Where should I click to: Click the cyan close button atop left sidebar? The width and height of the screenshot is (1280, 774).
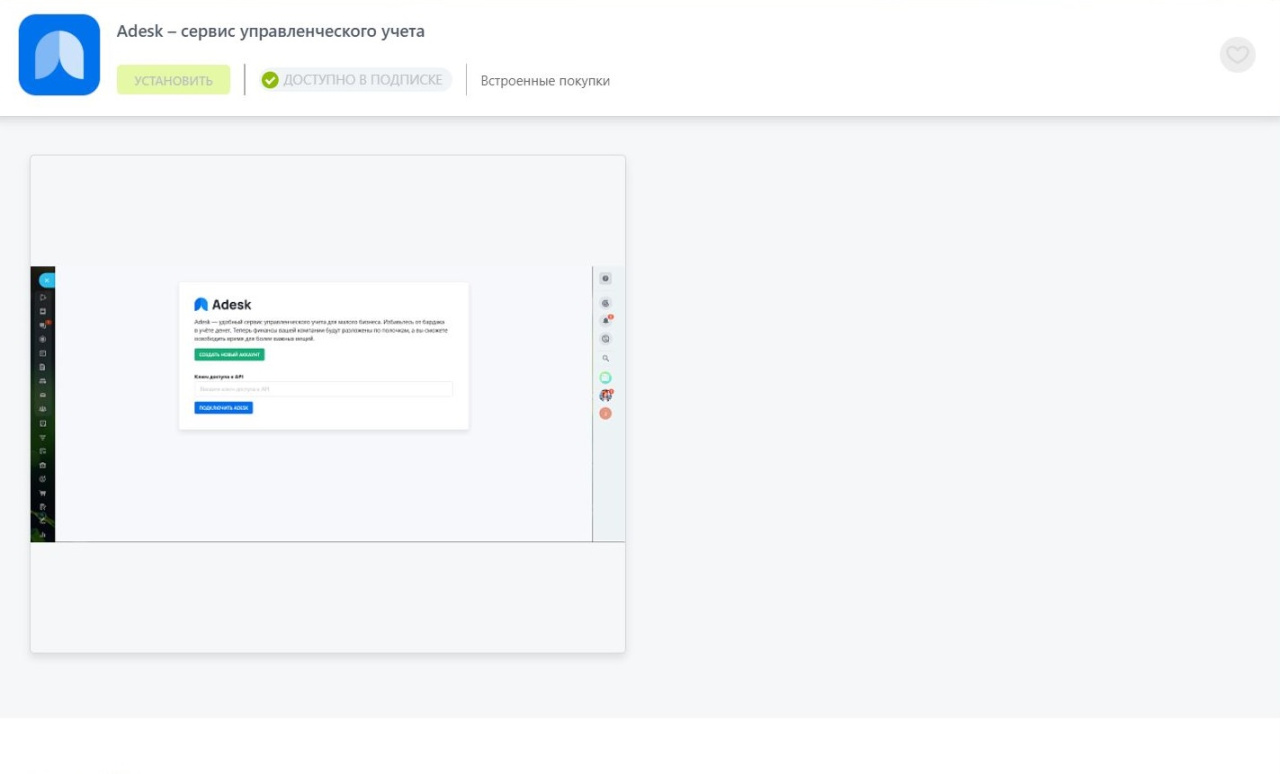46,281
